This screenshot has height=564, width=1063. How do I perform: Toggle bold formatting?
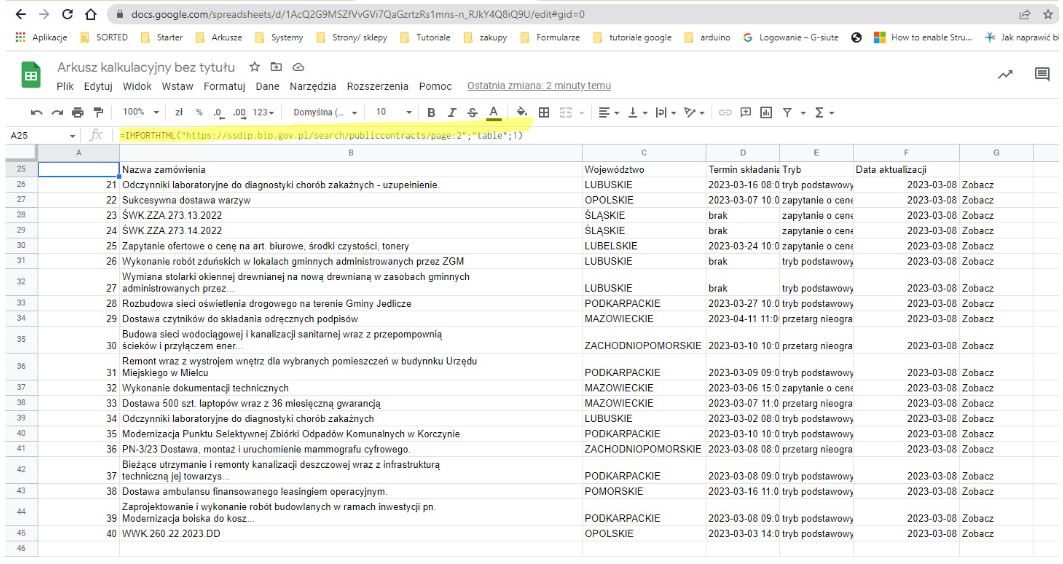click(432, 112)
